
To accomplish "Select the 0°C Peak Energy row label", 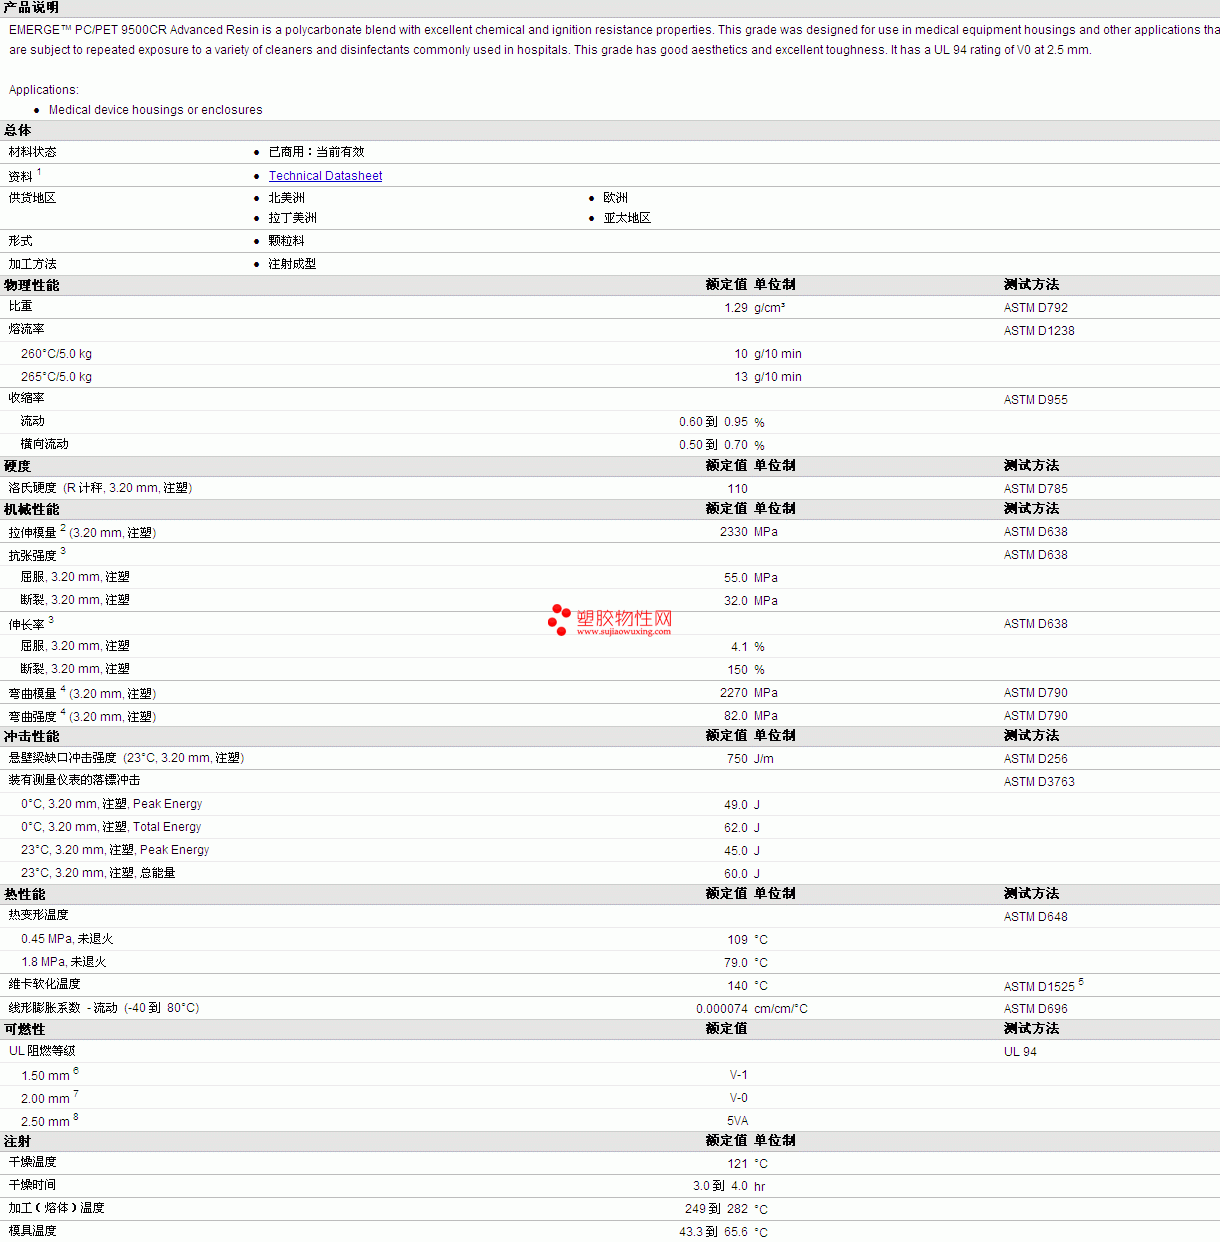I will pos(111,804).
